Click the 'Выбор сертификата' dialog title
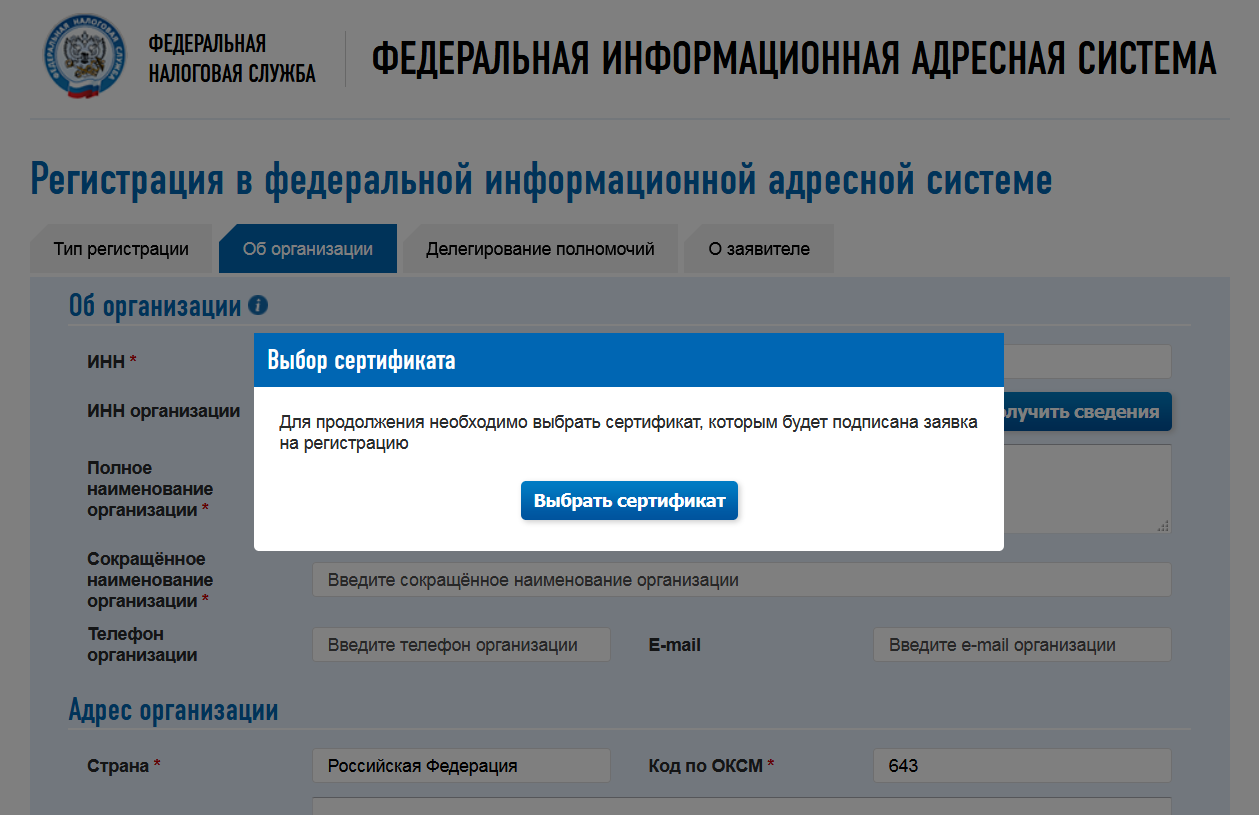Screen dimensions: 1259x815 pos(362,360)
